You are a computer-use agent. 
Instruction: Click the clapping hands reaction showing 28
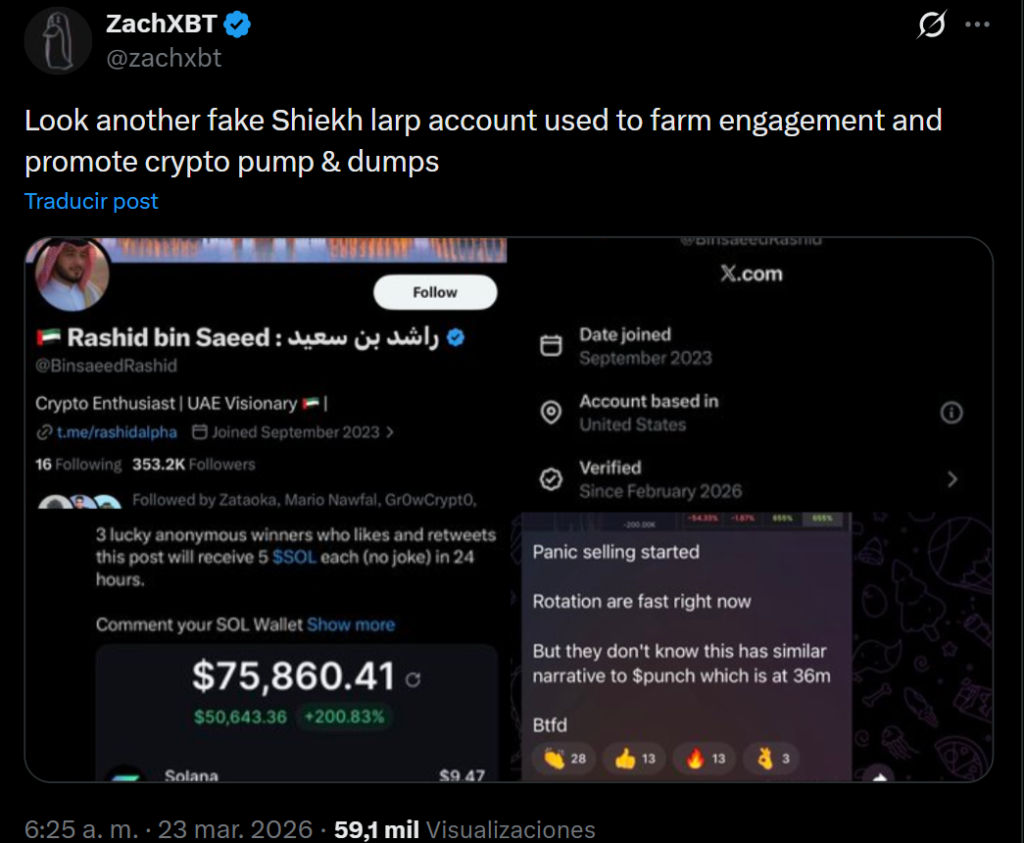coord(565,758)
